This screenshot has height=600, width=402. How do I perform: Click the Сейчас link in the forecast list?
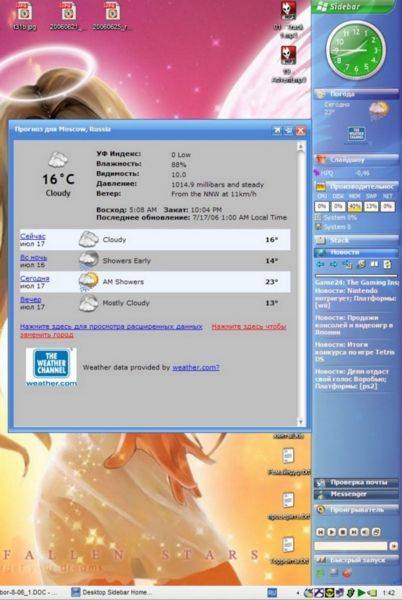[x=33, y=236]
